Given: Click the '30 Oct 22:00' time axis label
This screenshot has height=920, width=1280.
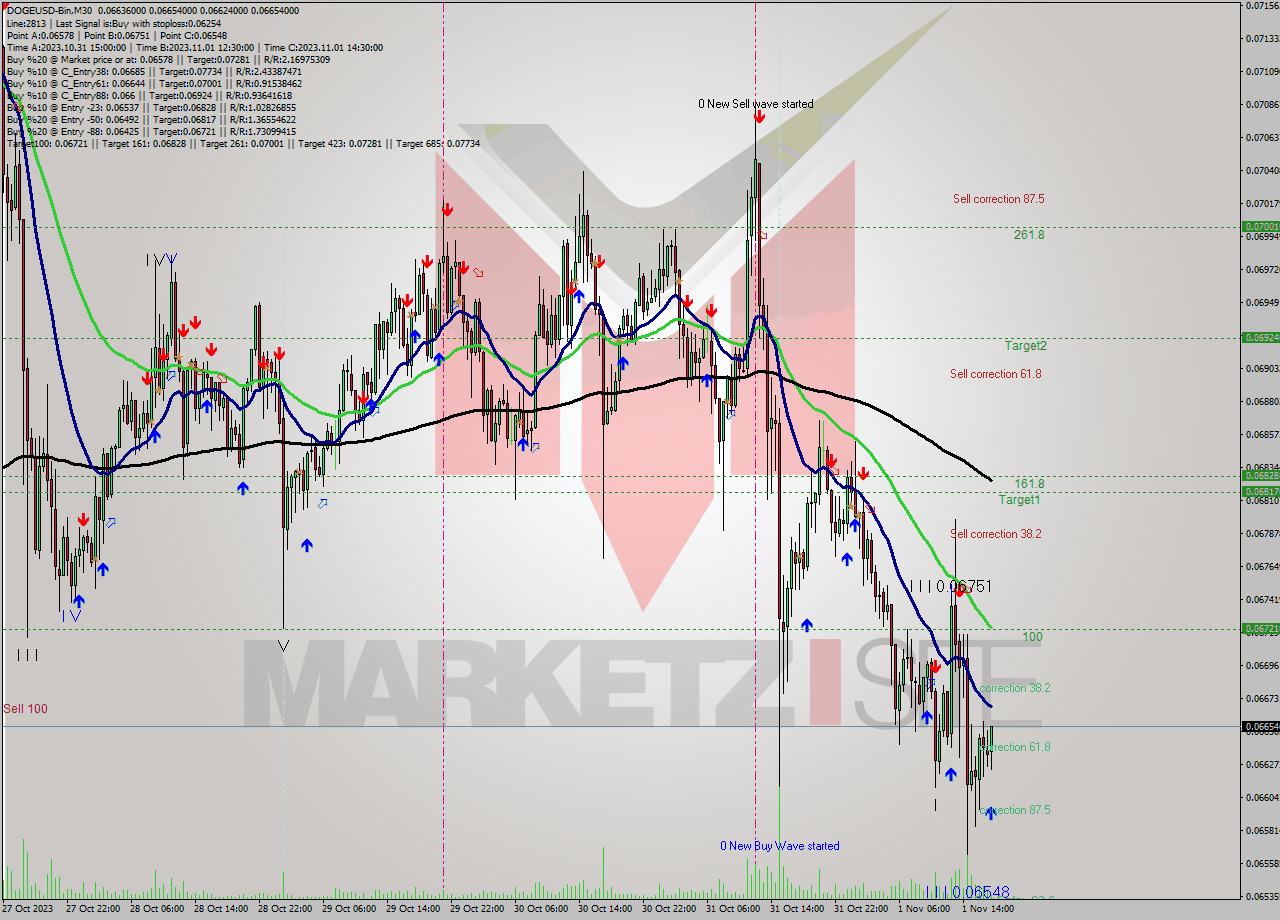Looking at the screenshot, I should click(667, 909).
